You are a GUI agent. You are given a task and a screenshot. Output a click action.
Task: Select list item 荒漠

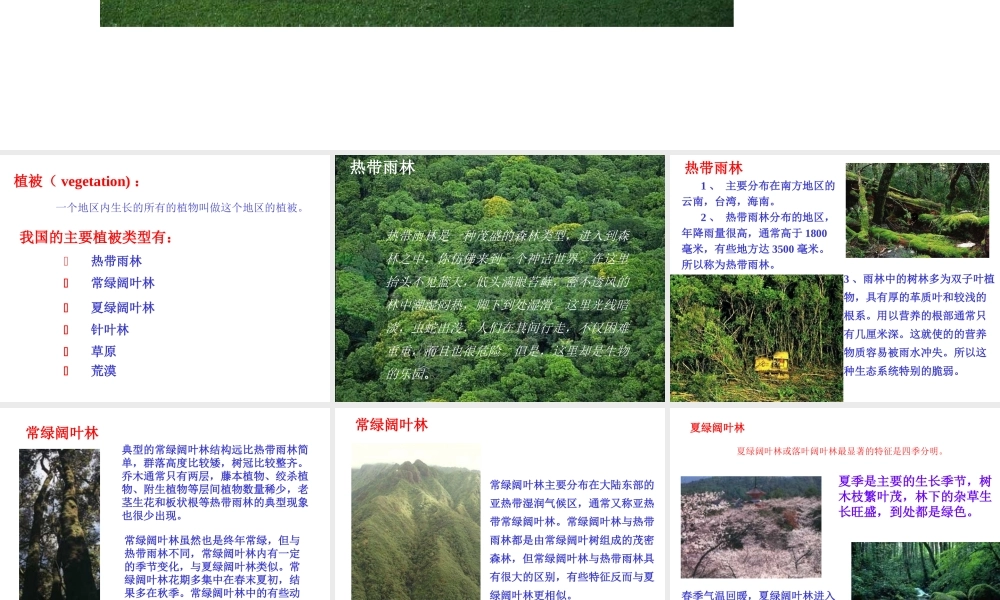103,370
